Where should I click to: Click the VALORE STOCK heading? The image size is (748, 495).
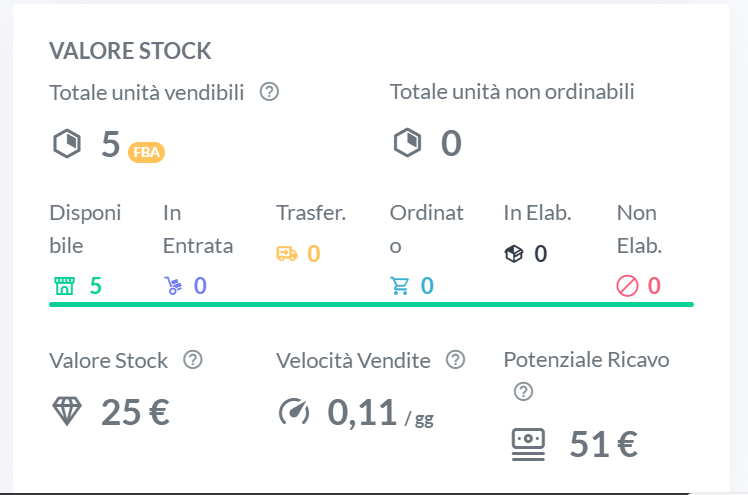pyautogui.click(x=130, y=51)
